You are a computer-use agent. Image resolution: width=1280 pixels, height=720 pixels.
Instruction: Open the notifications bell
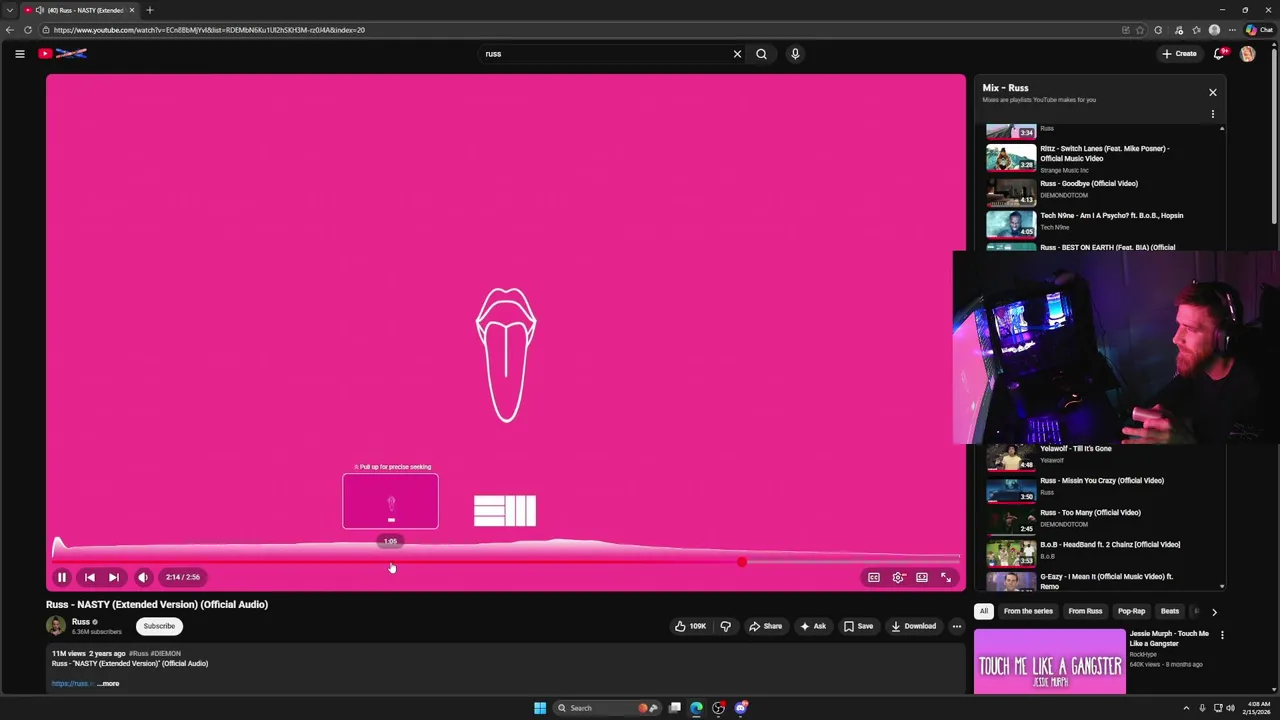(x=1218, y=54)
